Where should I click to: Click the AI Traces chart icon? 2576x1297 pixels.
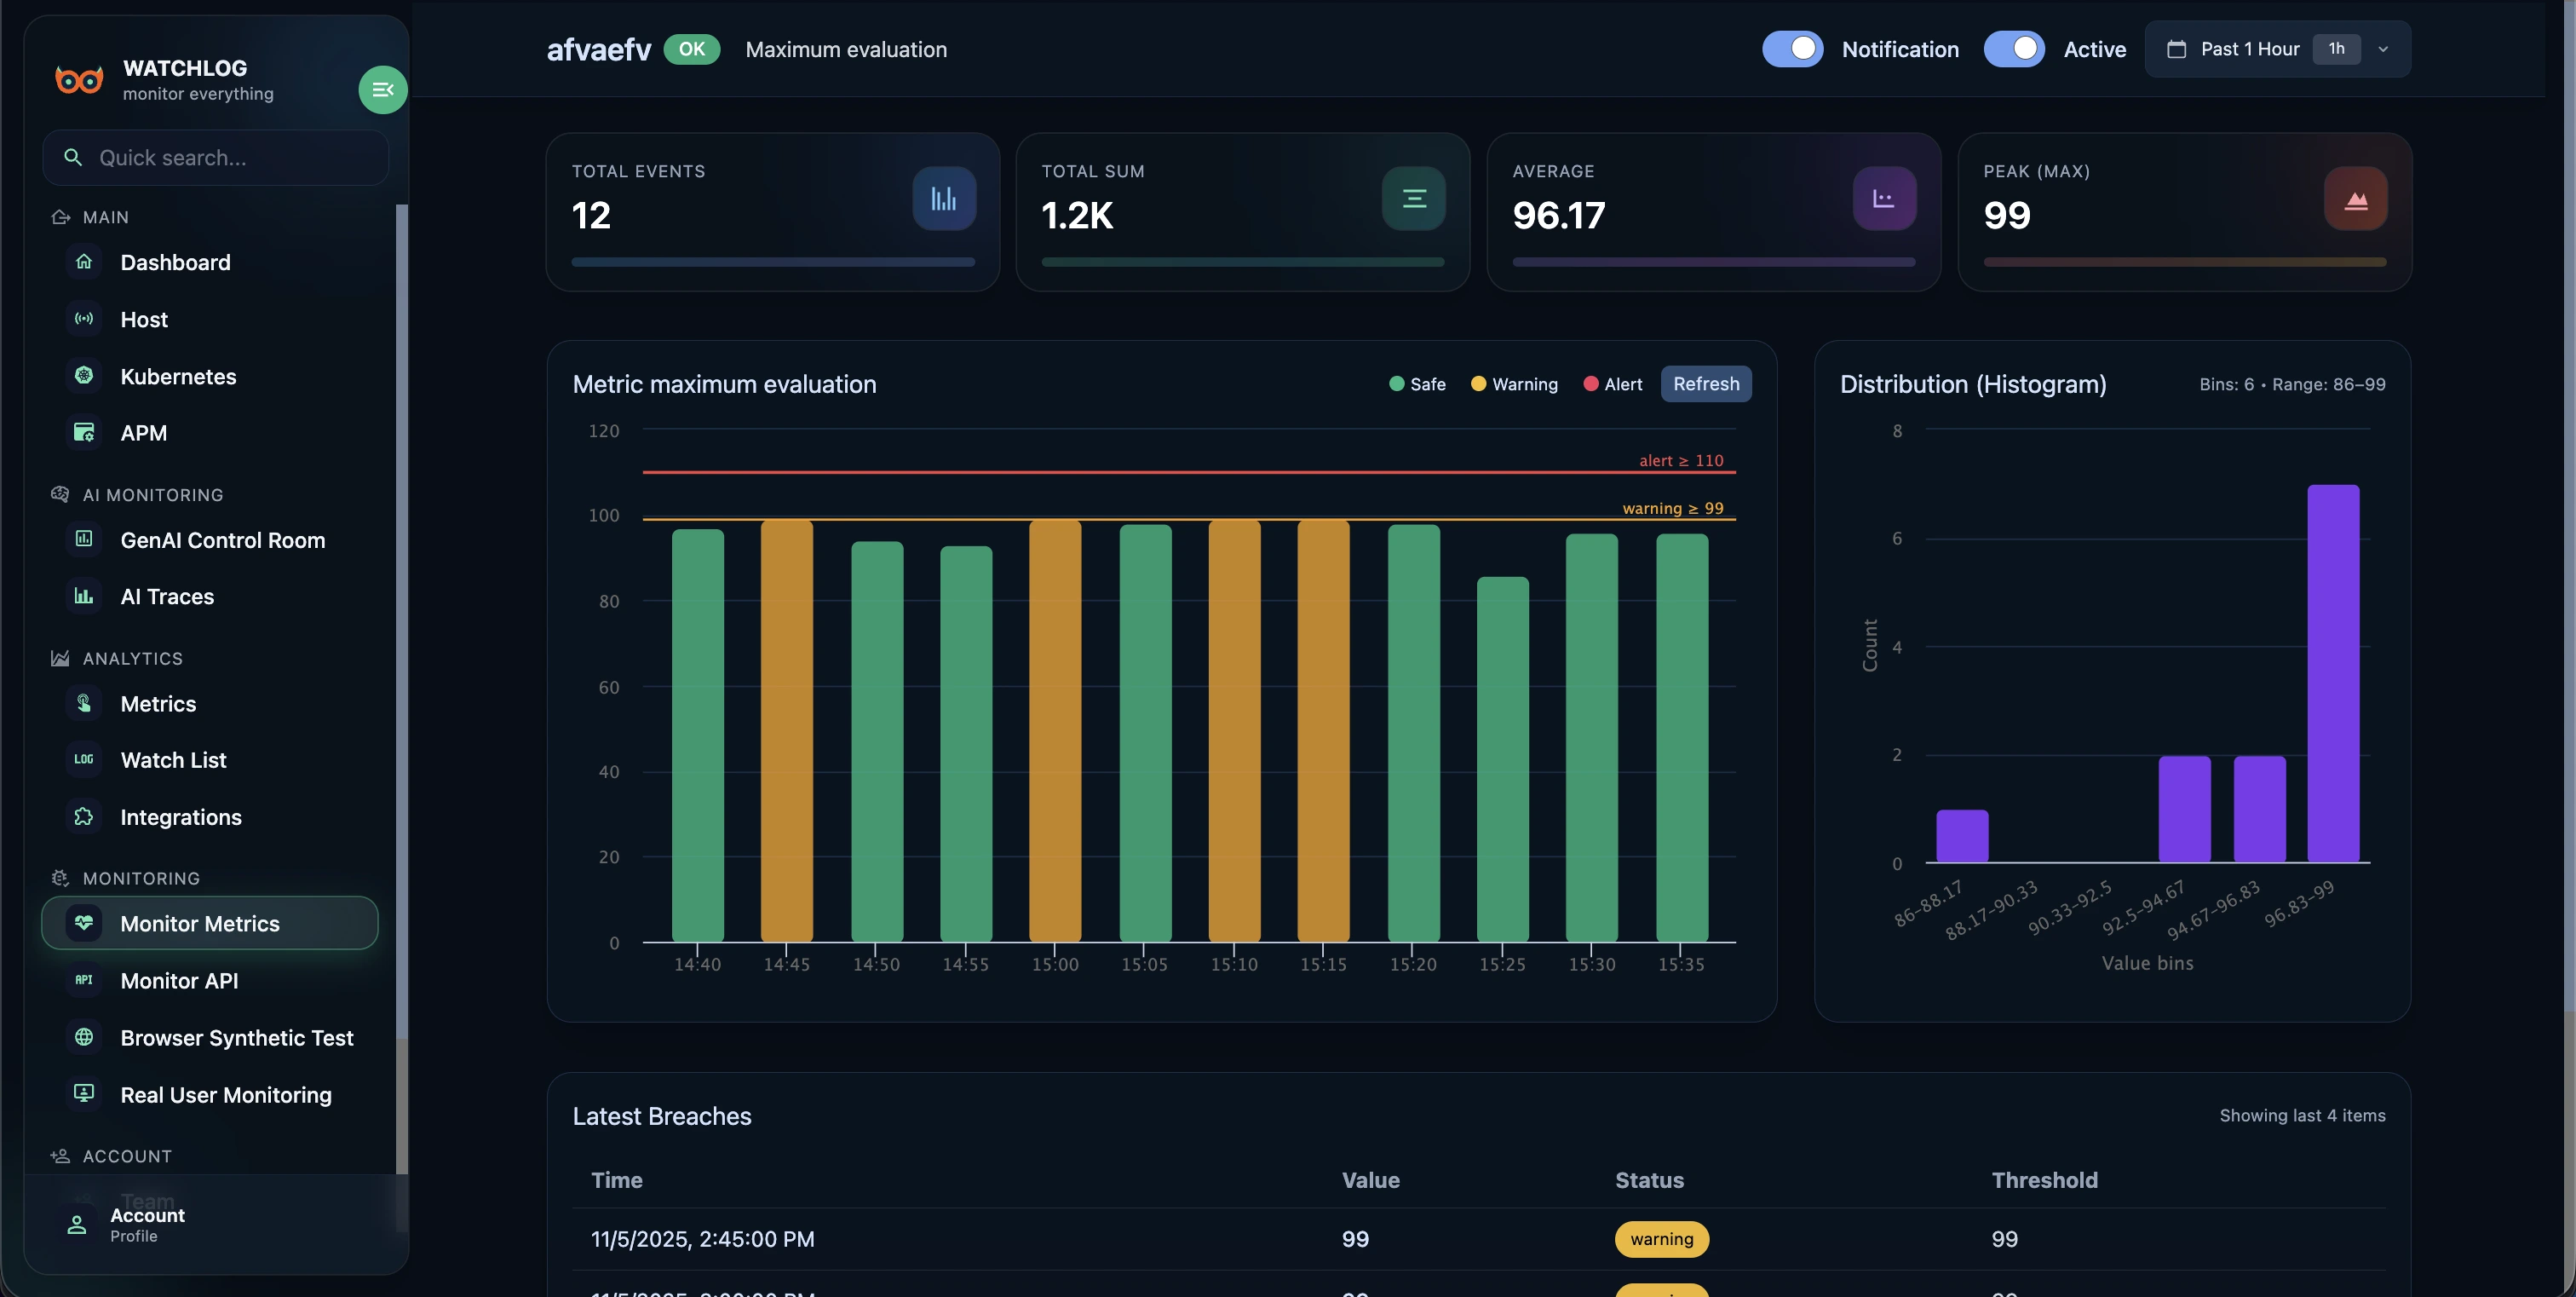(84, 596)
